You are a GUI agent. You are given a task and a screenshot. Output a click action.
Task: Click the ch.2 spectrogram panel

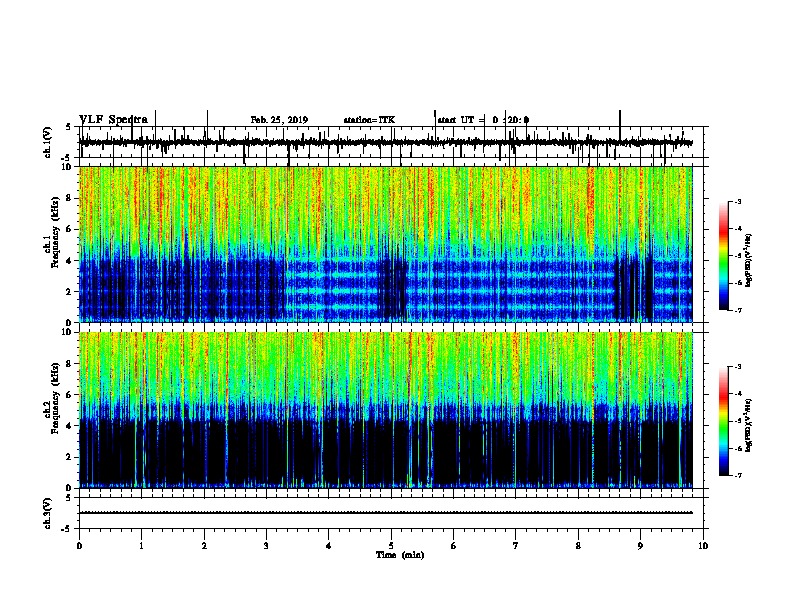point(386,410)
